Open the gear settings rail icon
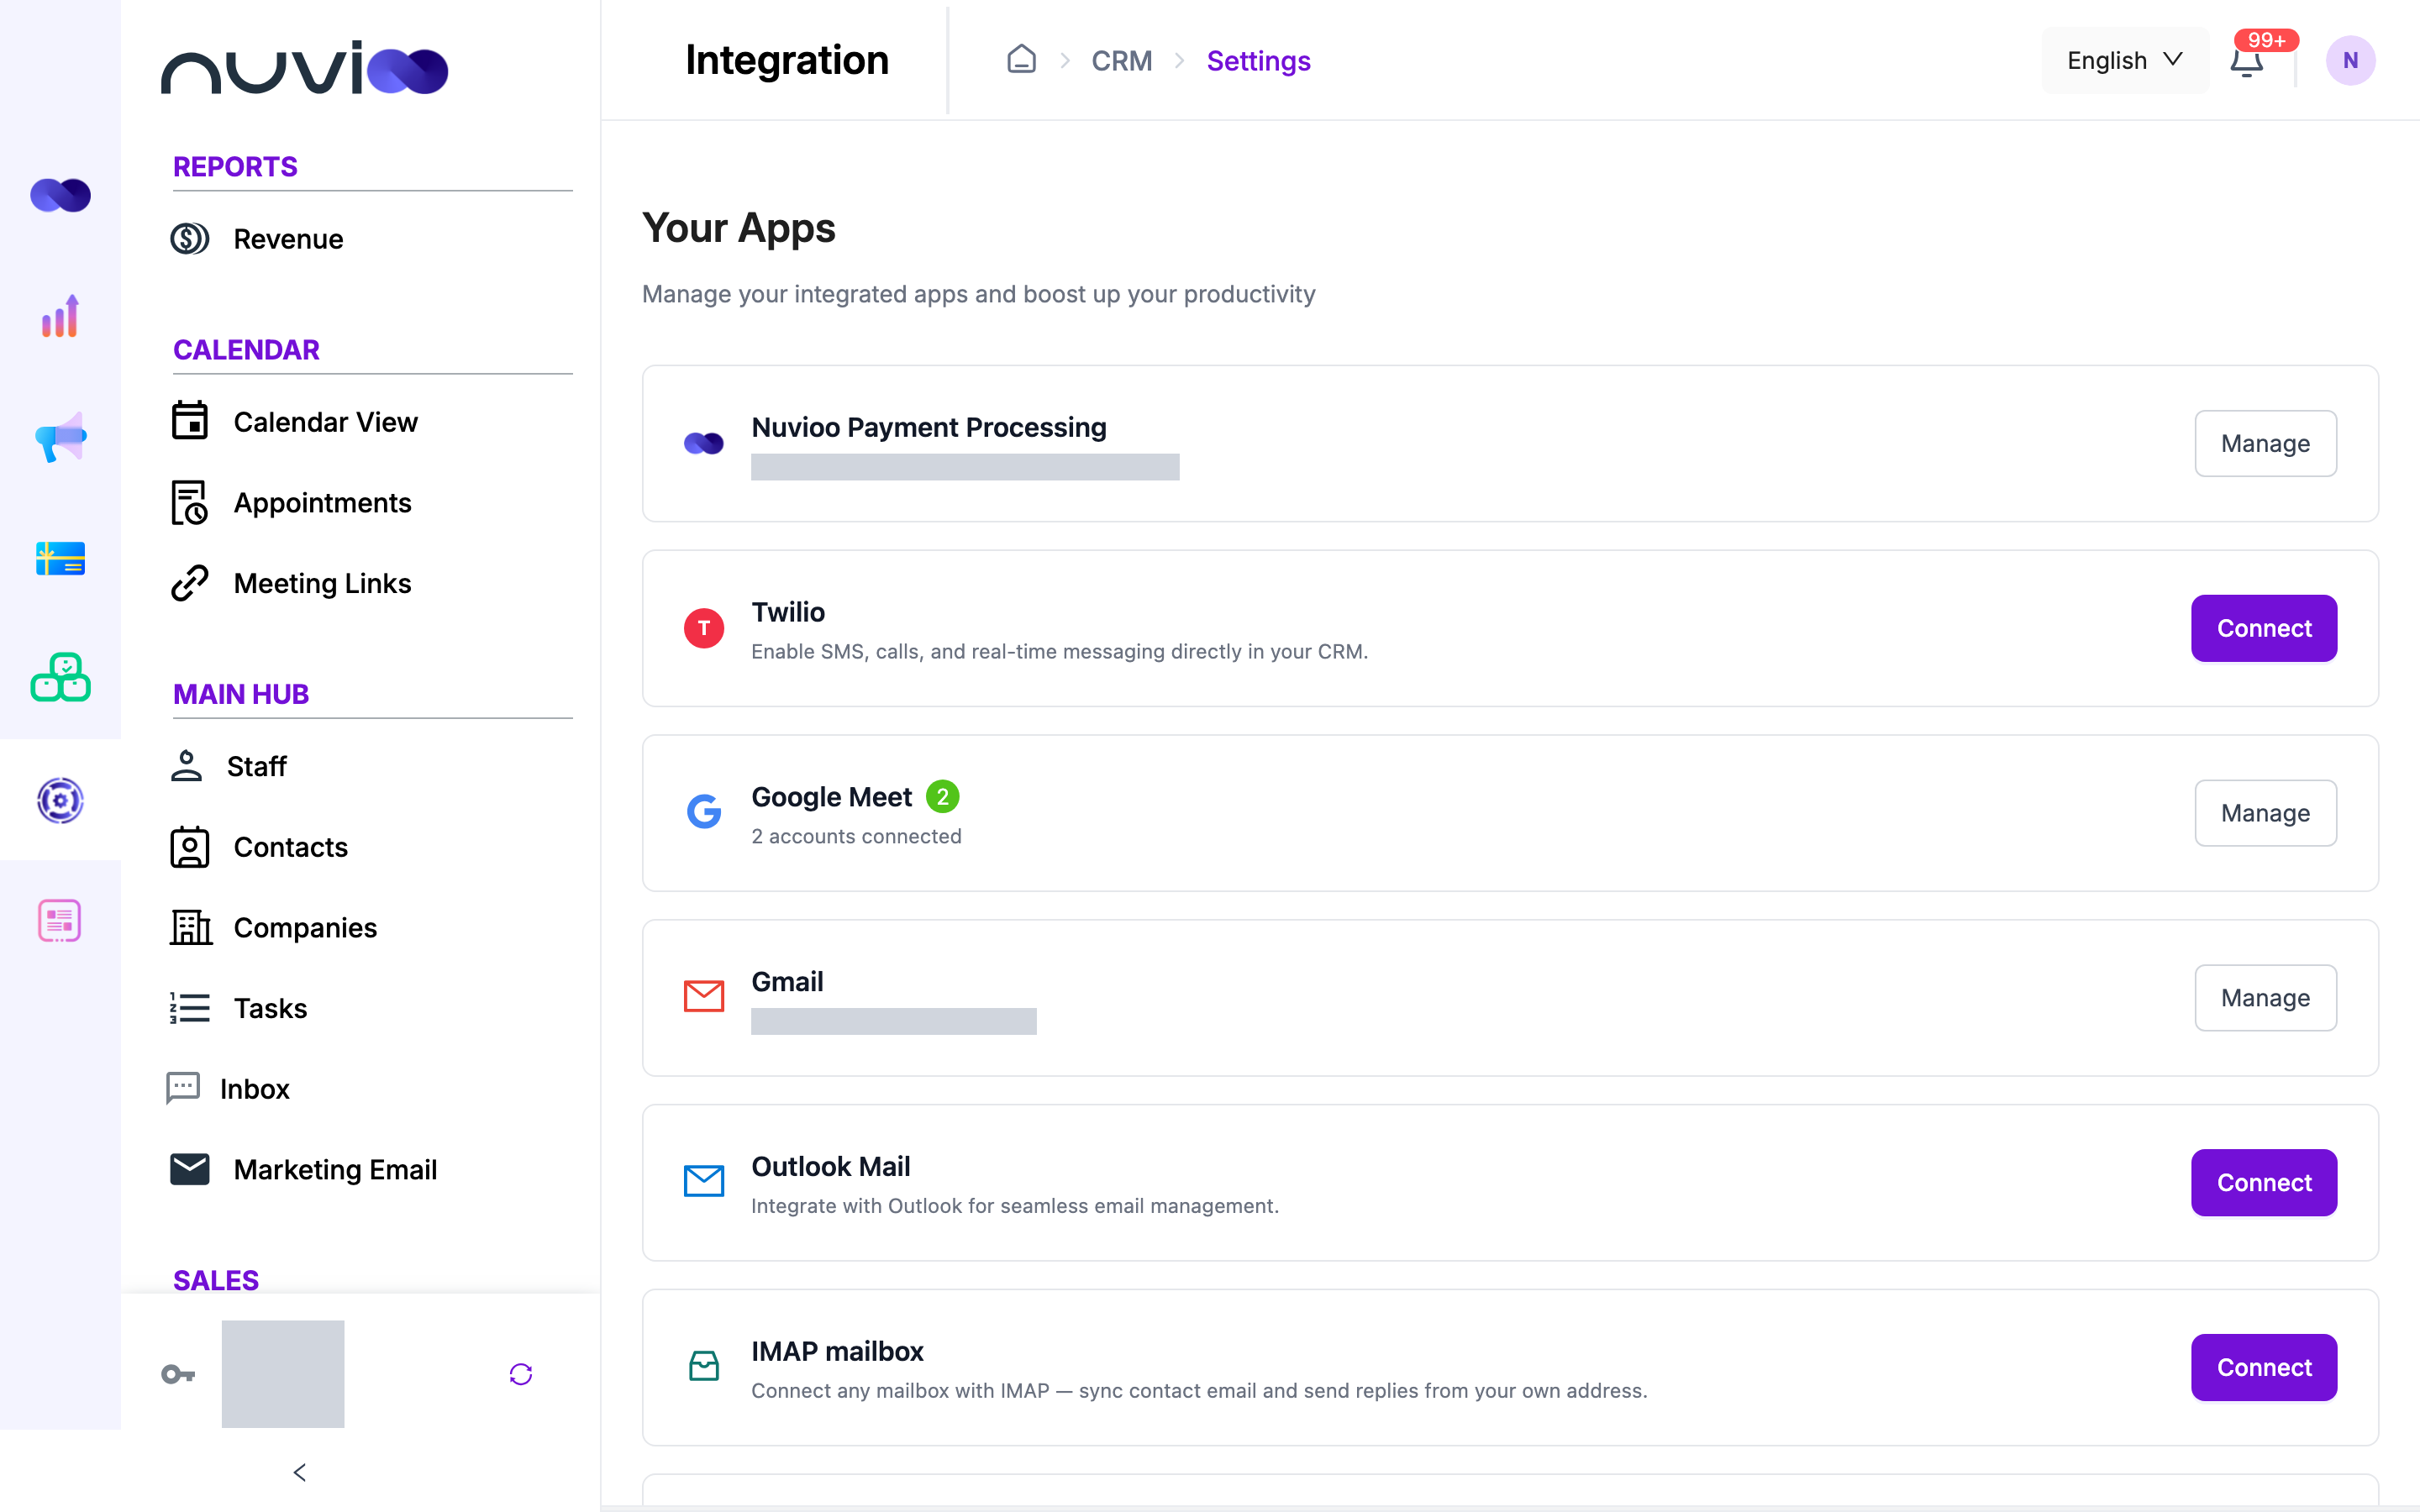The image size is (2420, 1512). (60, 800)
